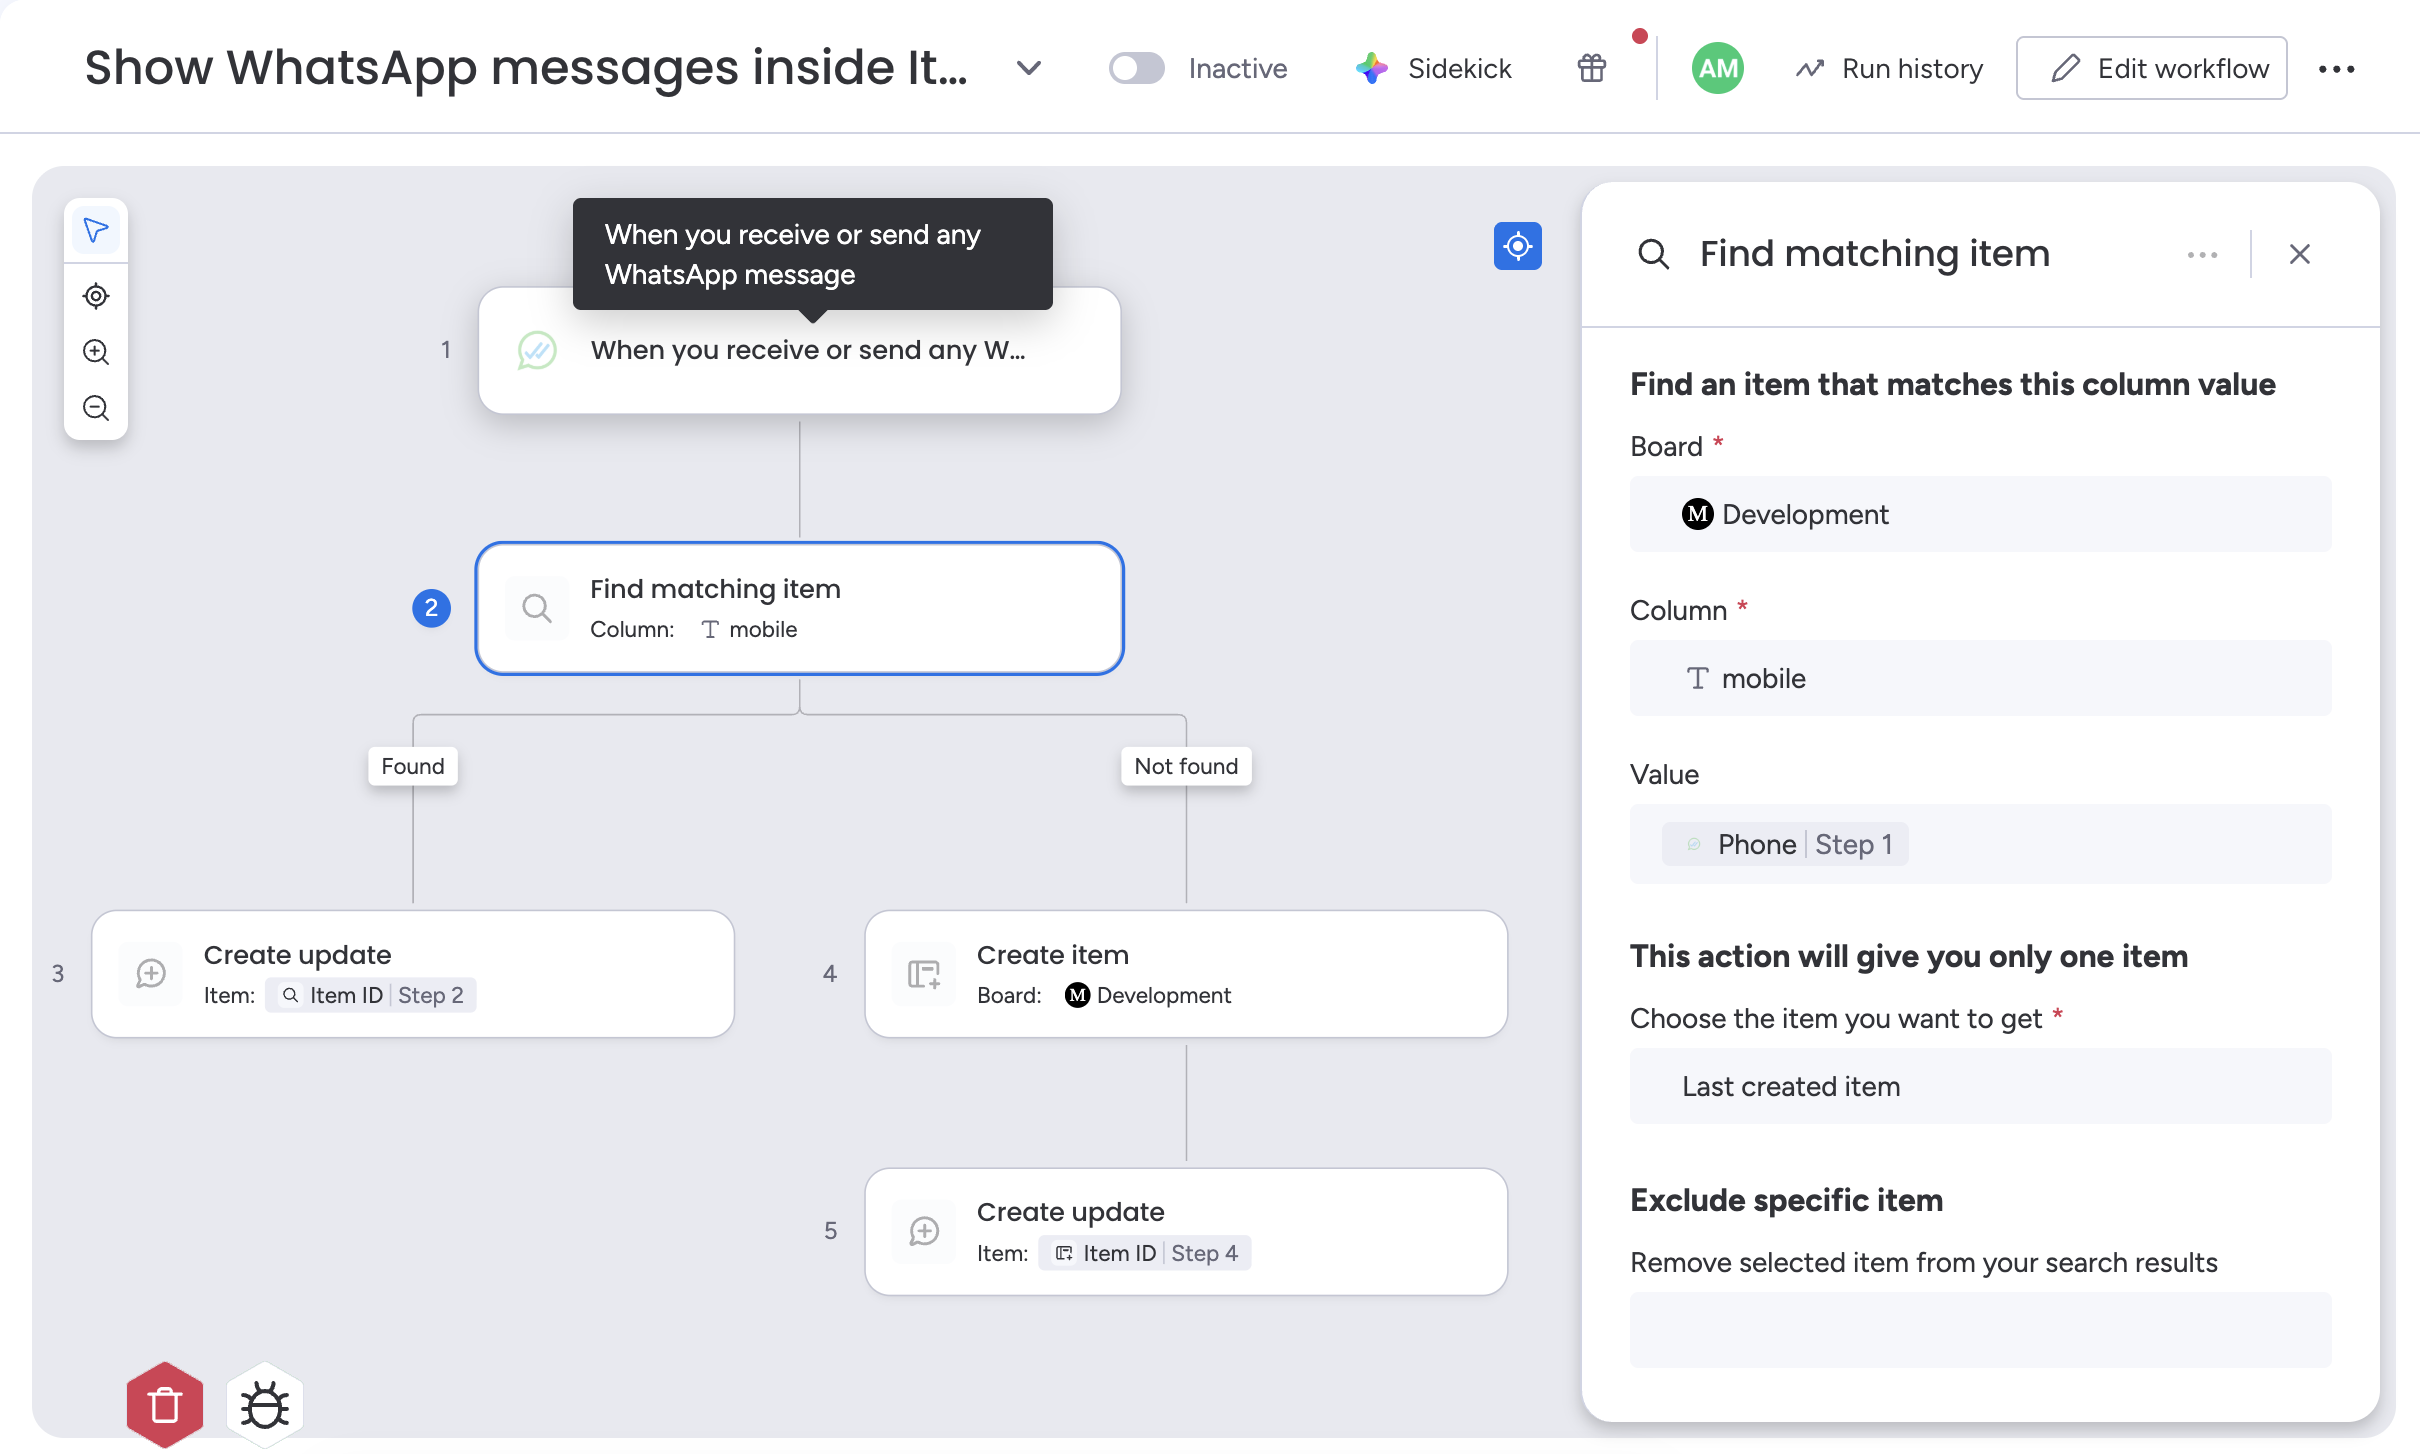Image resolution: width=2420 pixels, height=1454 pixels.
Task: Click the mobile column text in step 2 node
Action: coord(763,629)
